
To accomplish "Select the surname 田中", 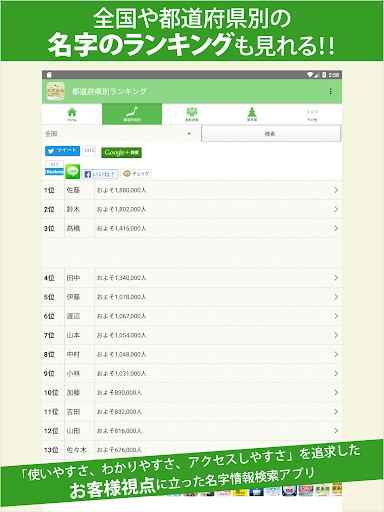I will coord(73,278).
